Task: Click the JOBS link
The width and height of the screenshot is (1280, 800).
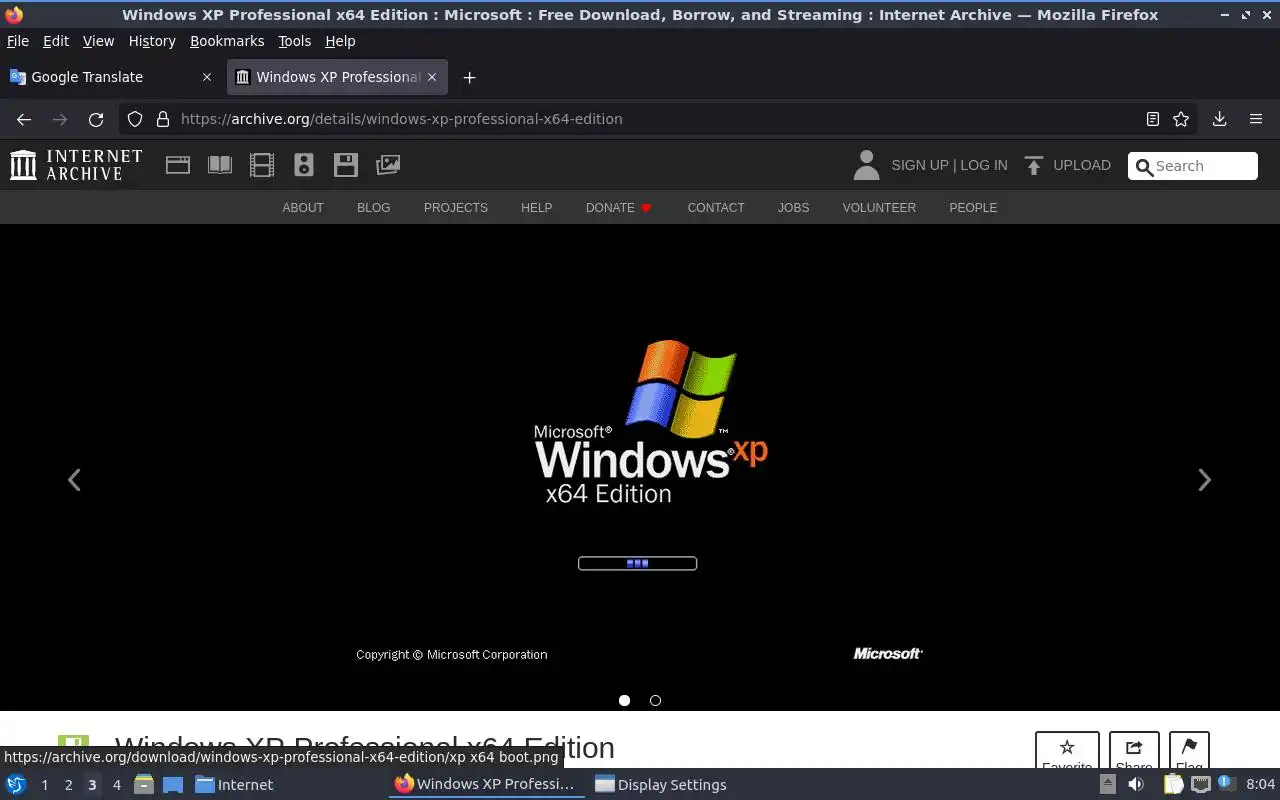Action: point(794,208)
